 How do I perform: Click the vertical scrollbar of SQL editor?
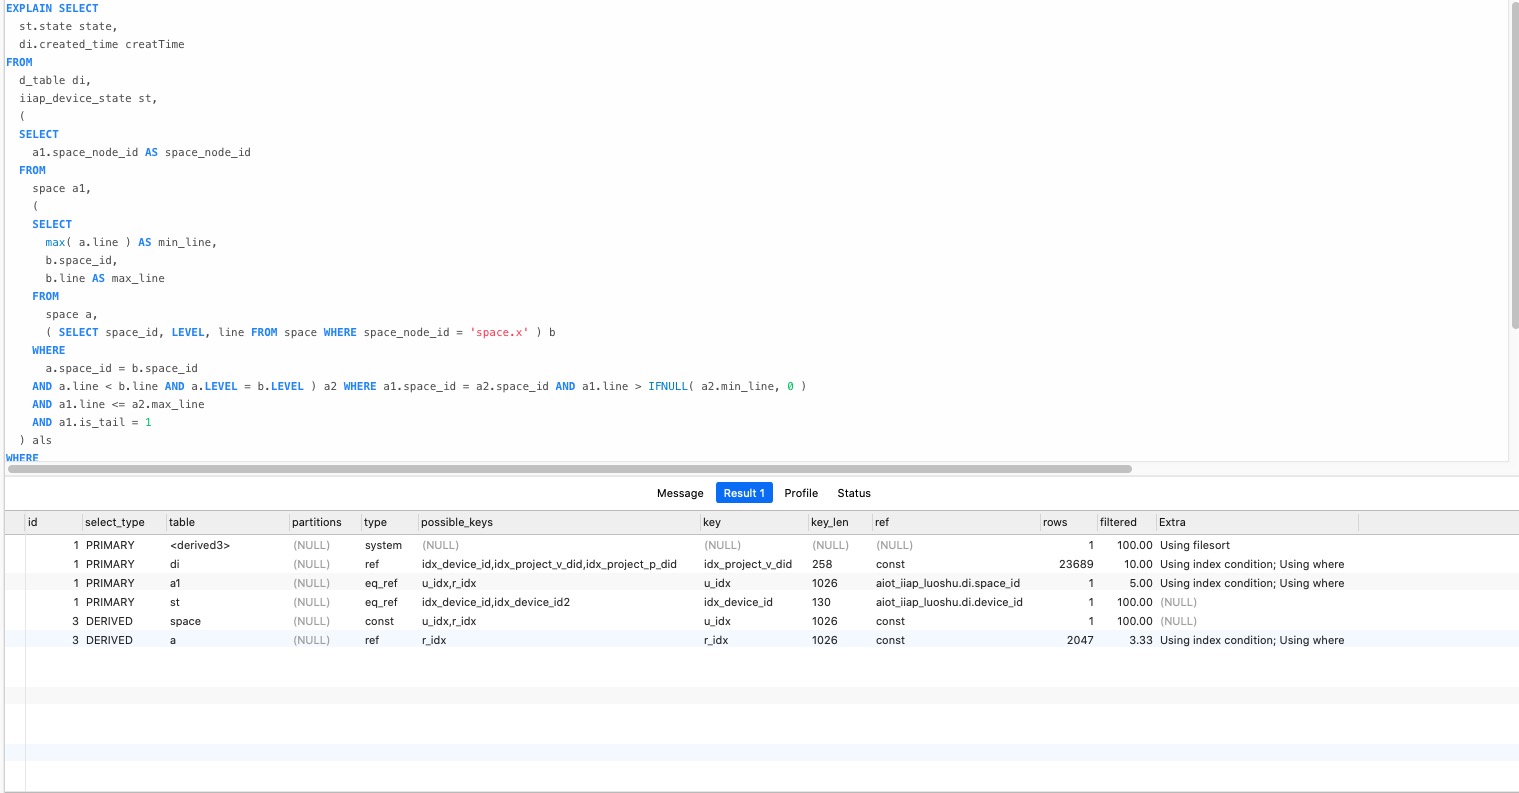point(1514,165)
